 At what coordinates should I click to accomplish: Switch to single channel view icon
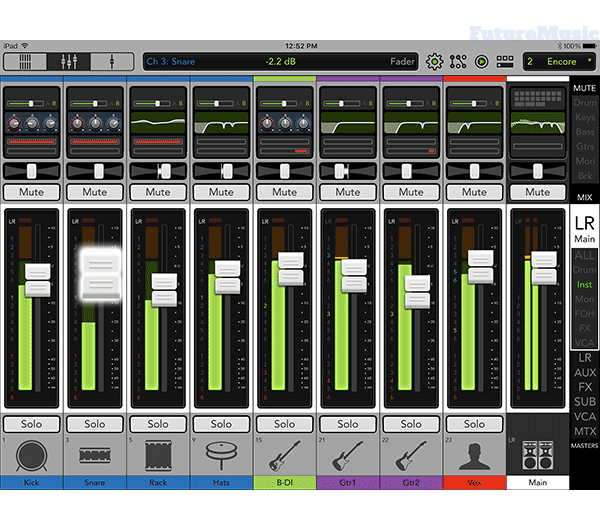tap(112, 62)
